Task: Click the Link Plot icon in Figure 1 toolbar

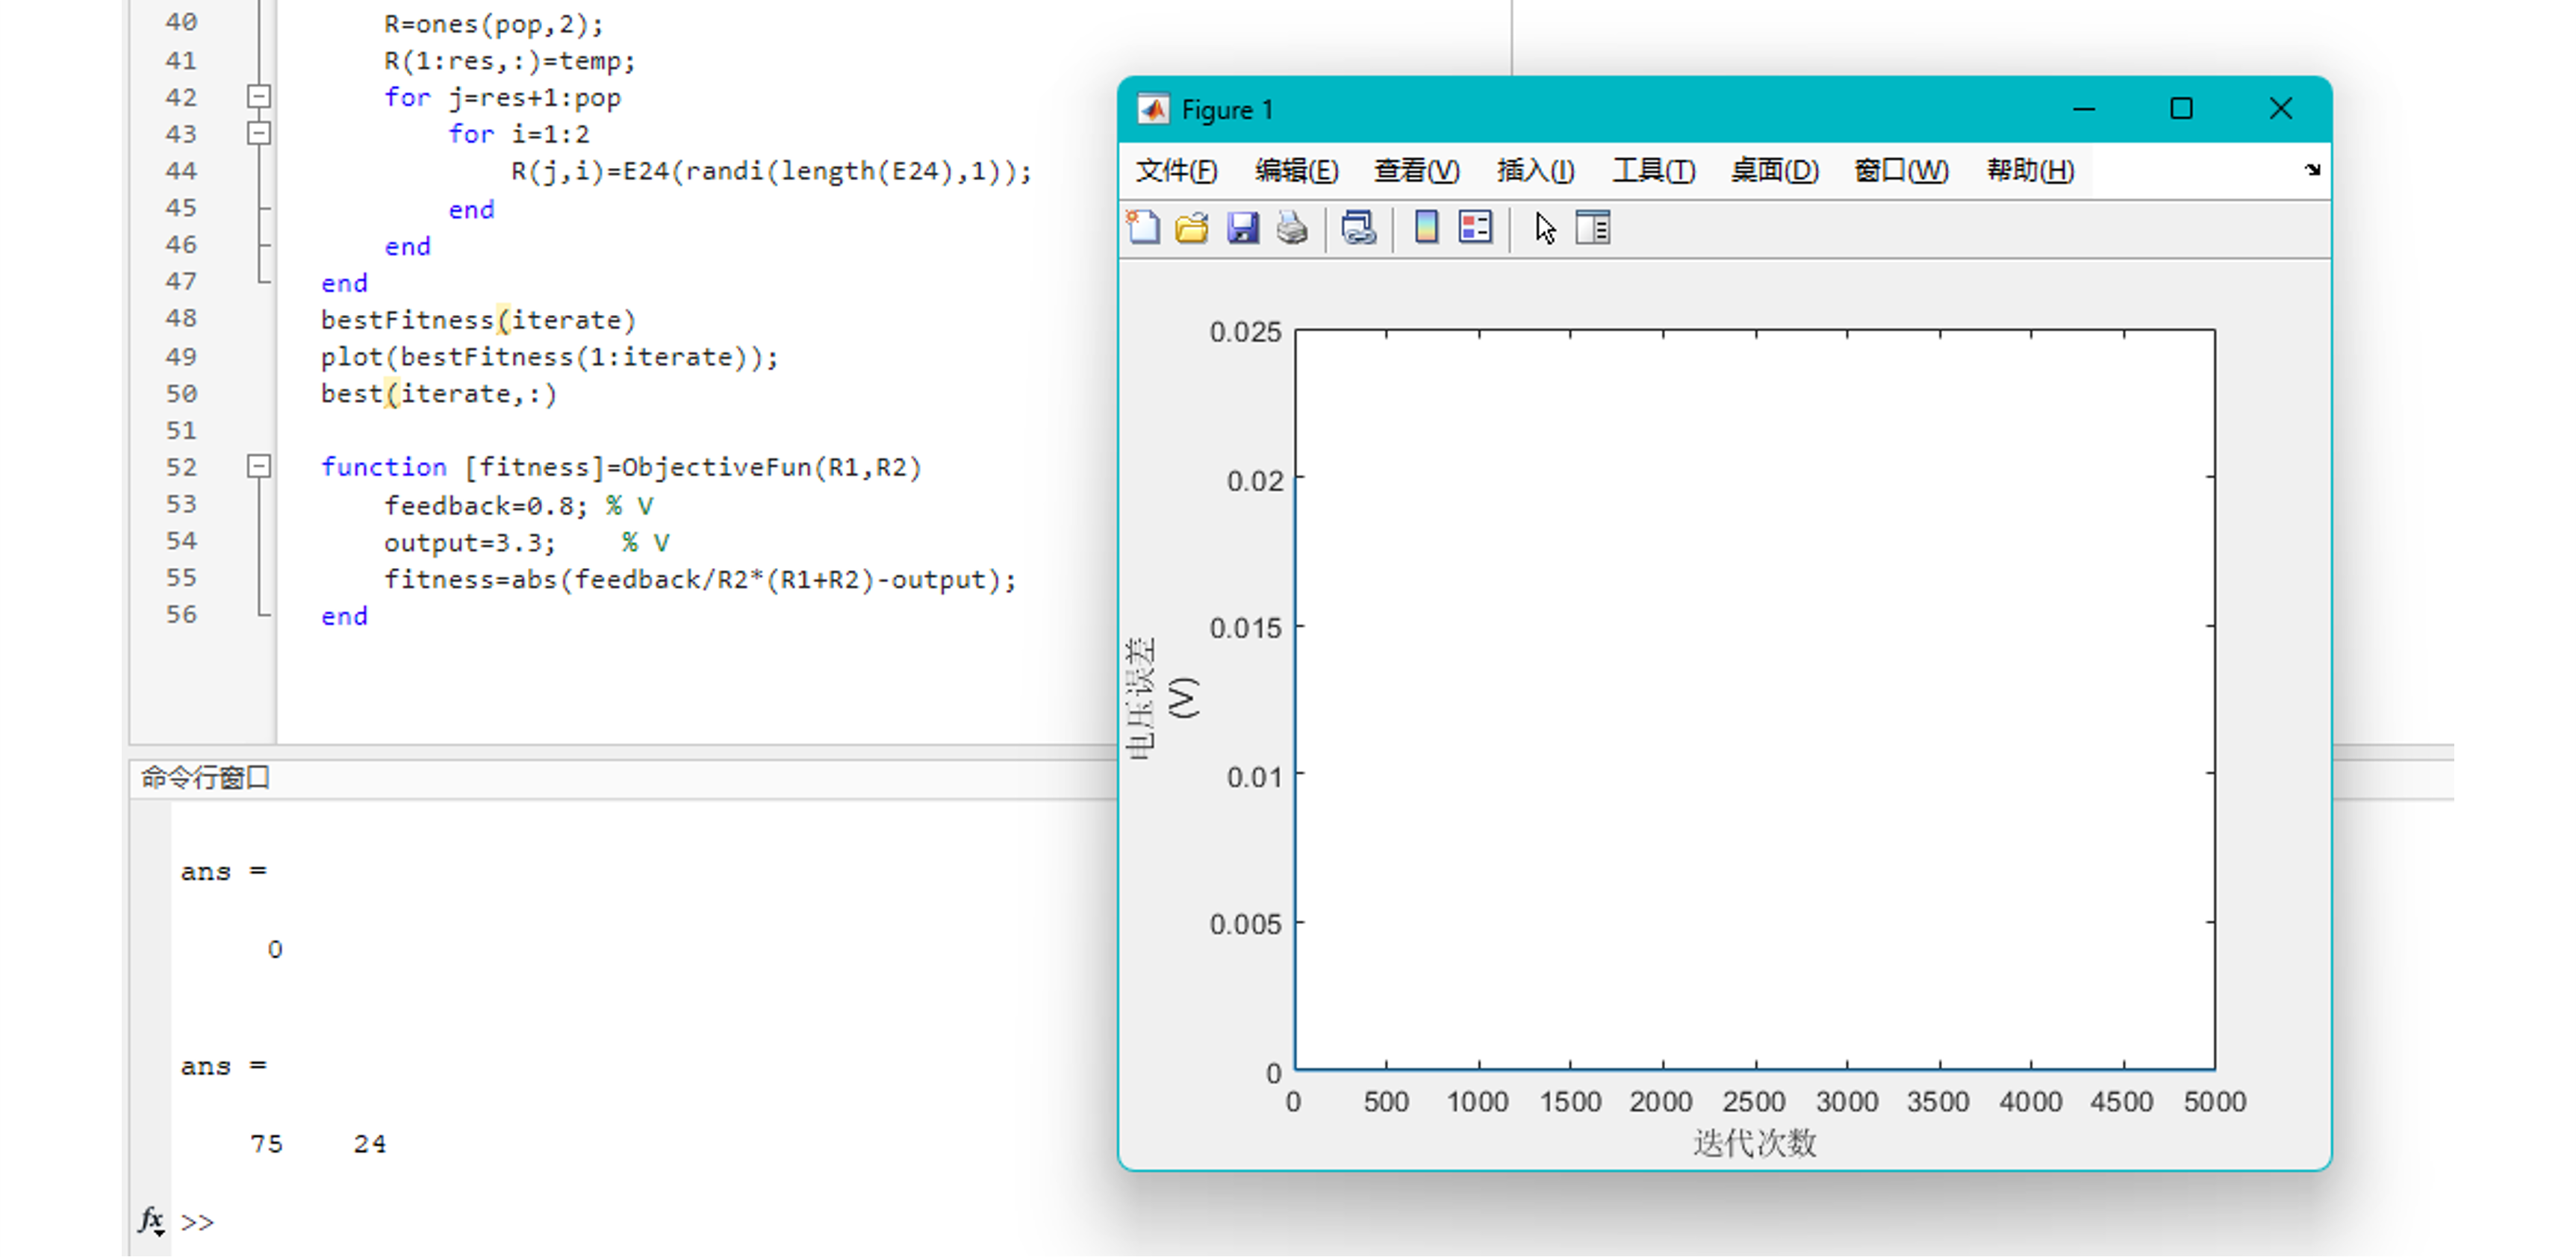Action: [1359, 228]
